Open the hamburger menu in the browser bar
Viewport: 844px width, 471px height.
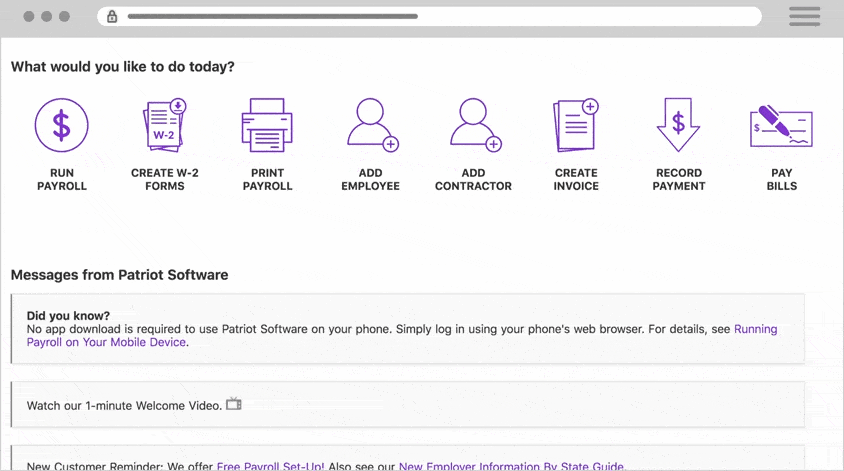pos(804,17)
